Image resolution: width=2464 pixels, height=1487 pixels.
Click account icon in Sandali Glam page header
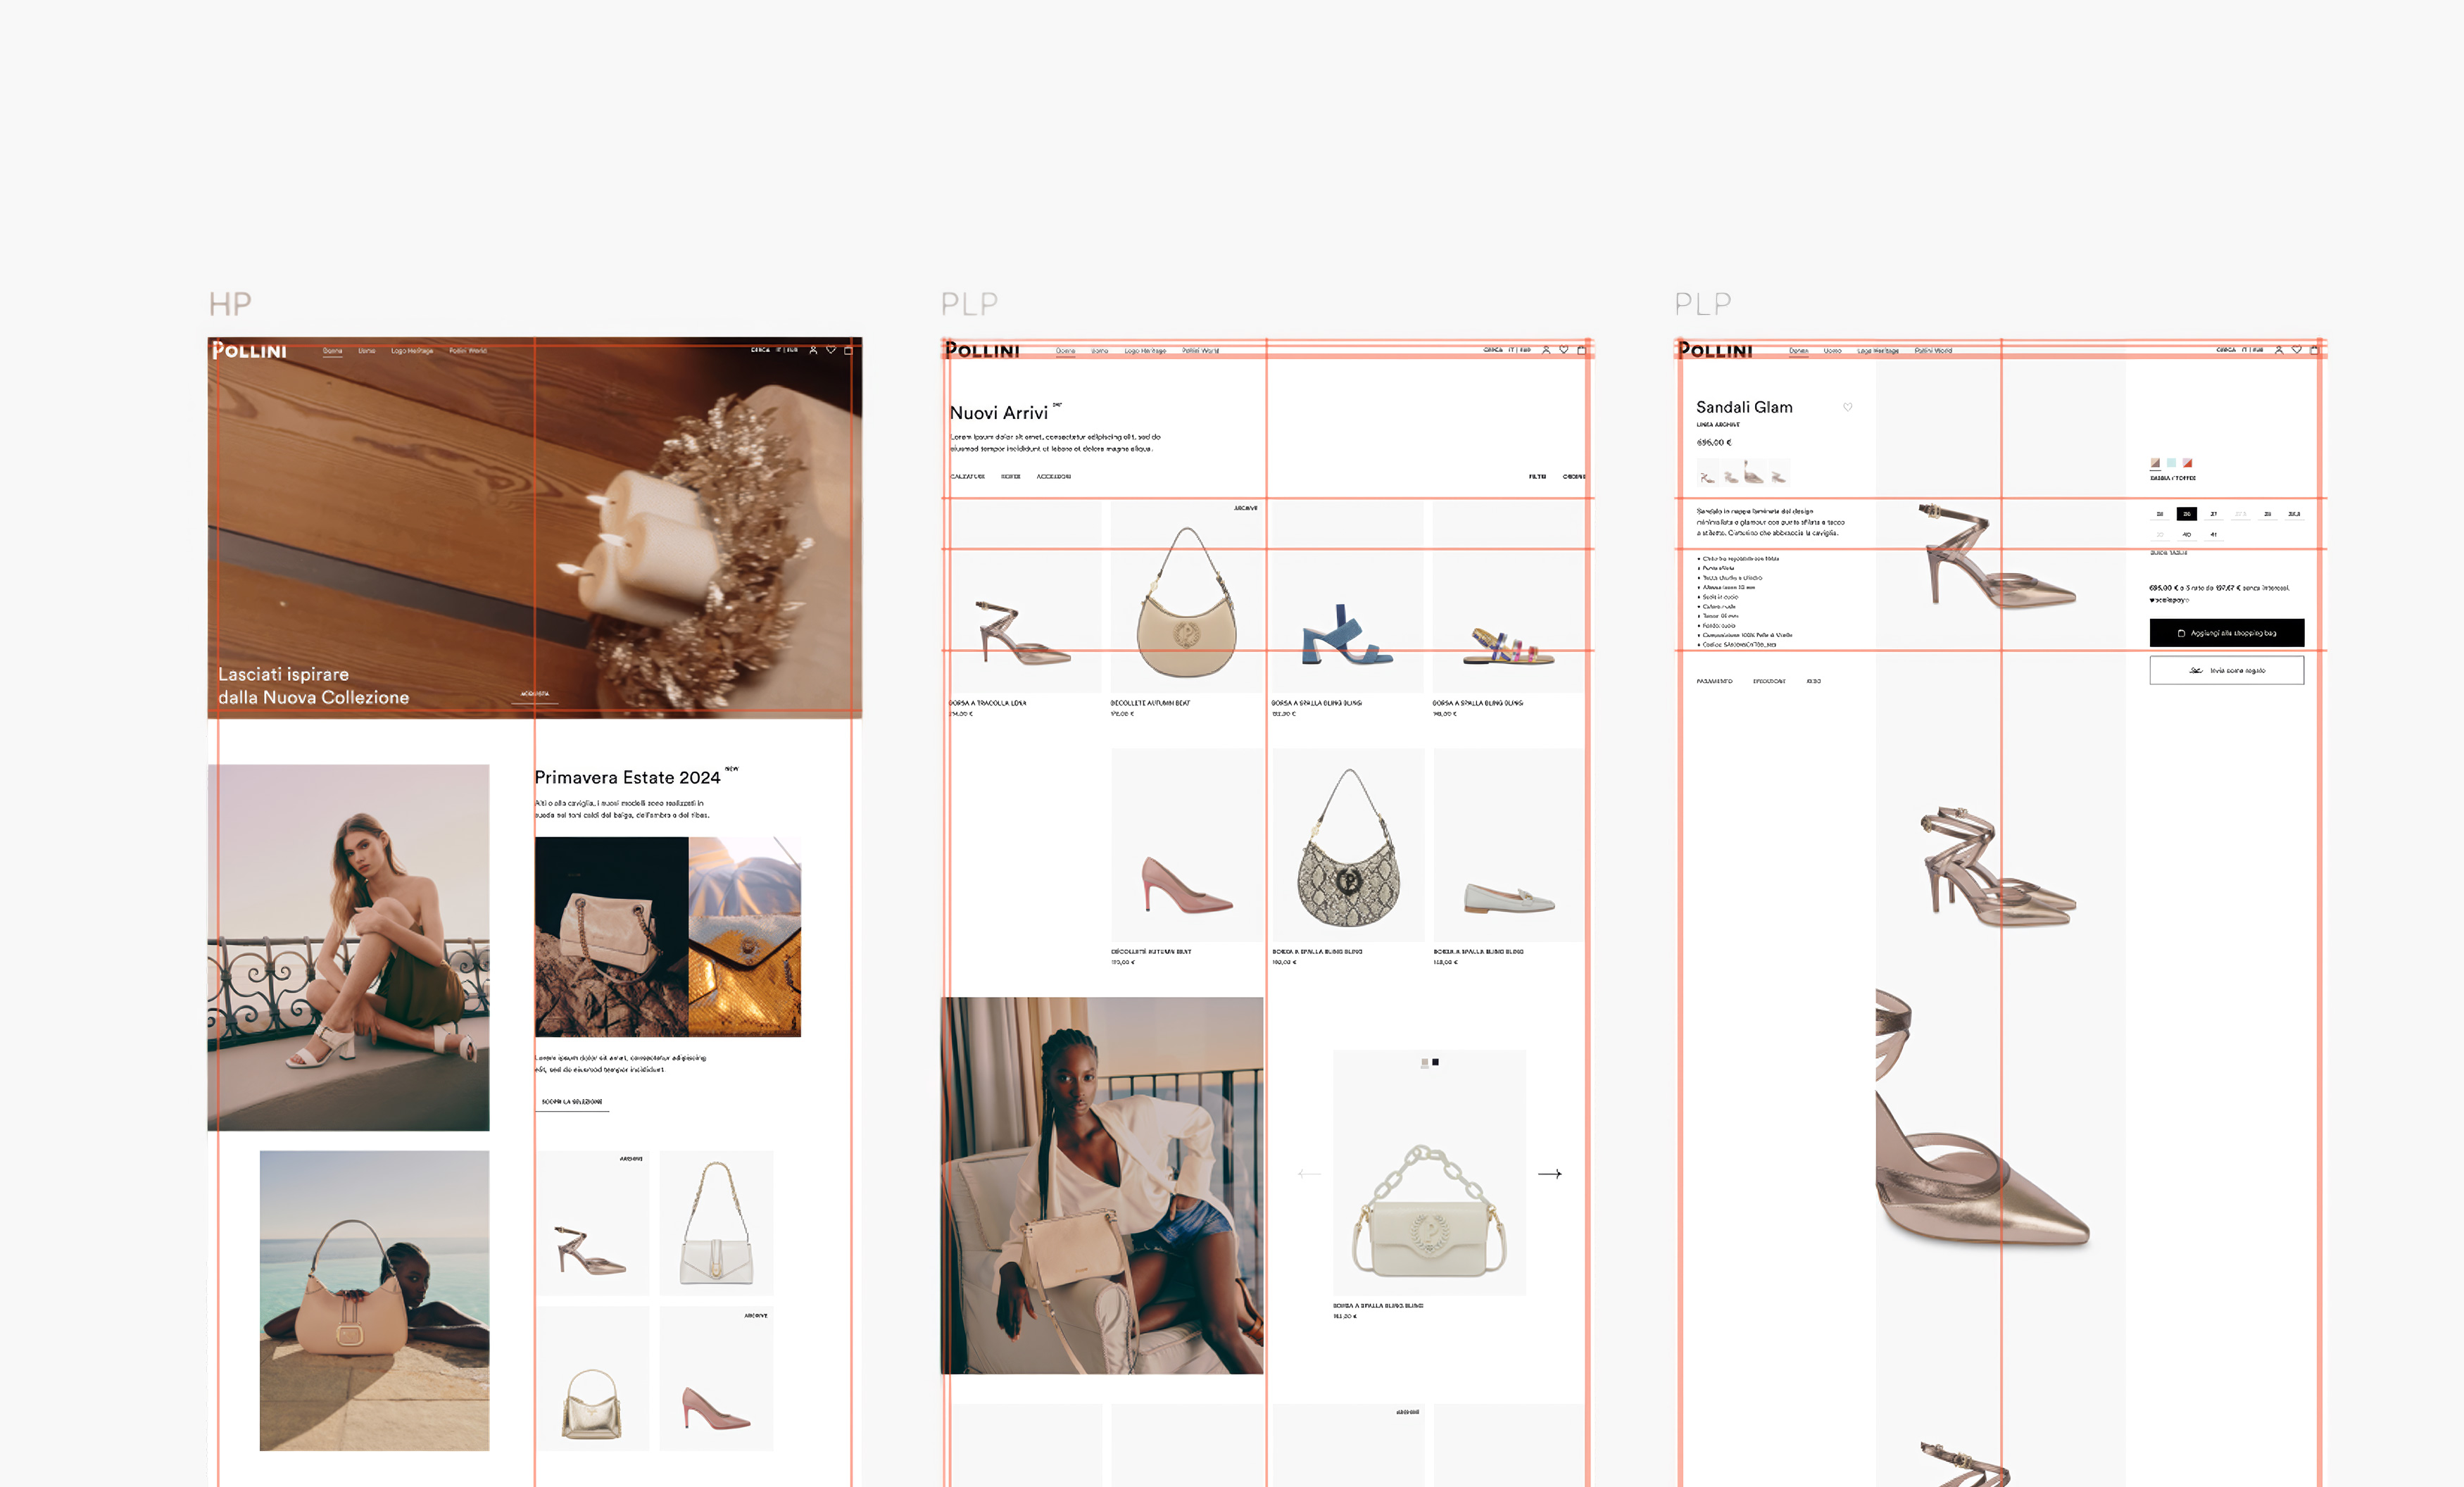(x=2279, y=350)
